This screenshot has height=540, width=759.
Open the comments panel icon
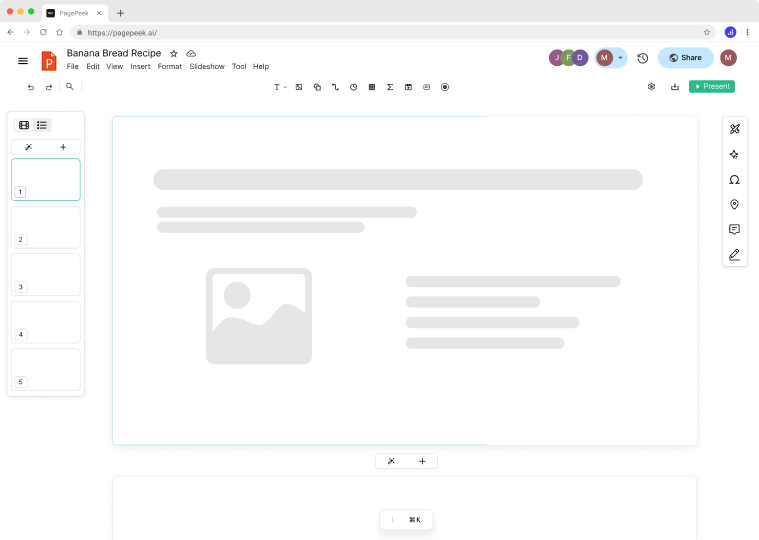tap(734, 229)
